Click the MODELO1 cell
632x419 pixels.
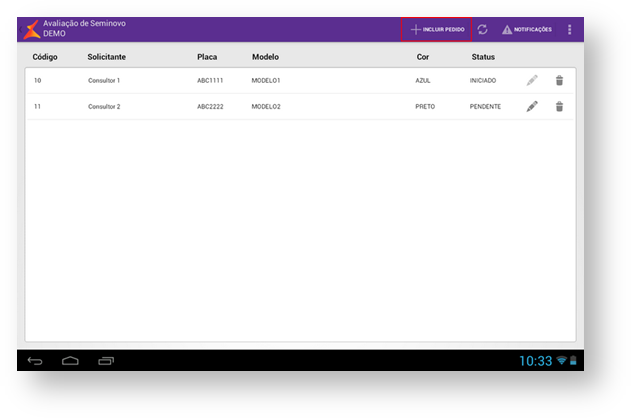coord(266,81)
